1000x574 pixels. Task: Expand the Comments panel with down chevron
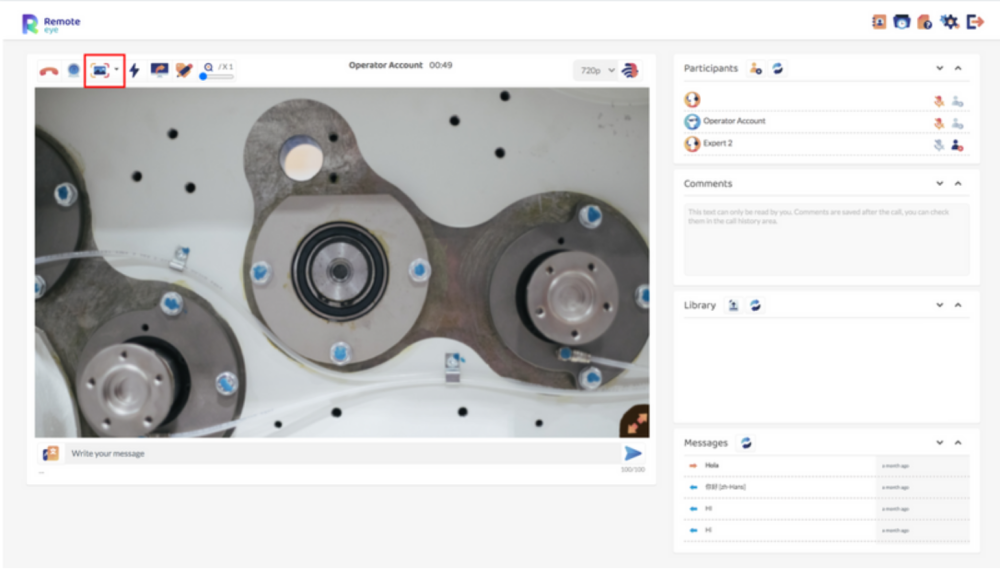click(x=939, y=183)
